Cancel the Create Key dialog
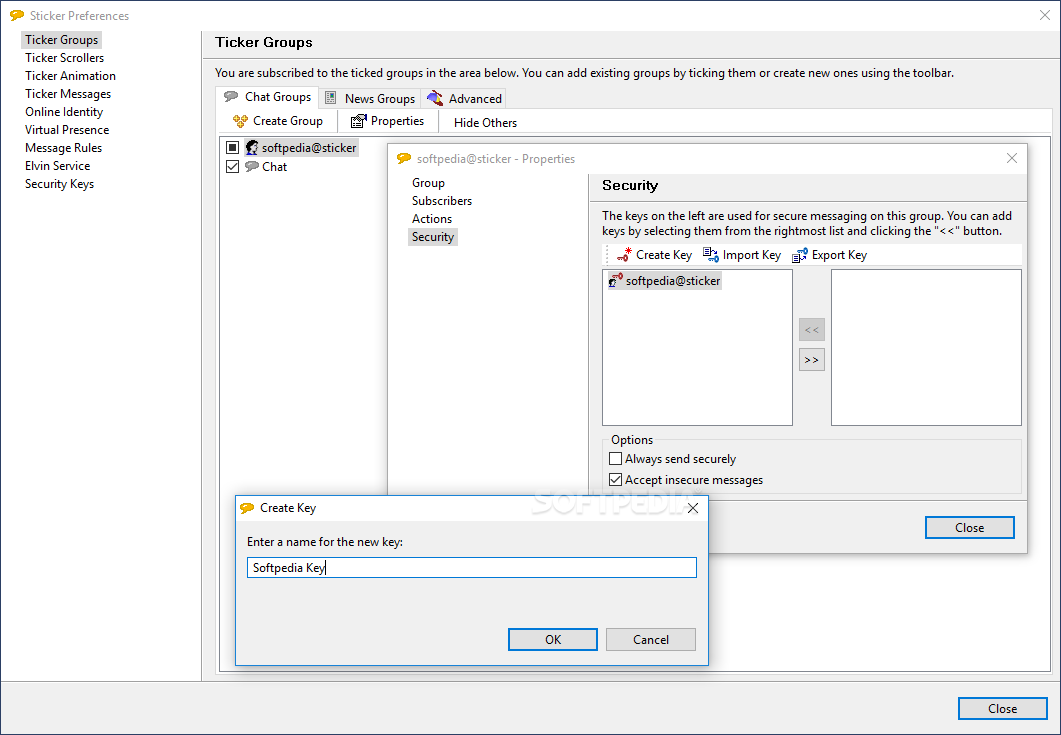 [650, 640]
